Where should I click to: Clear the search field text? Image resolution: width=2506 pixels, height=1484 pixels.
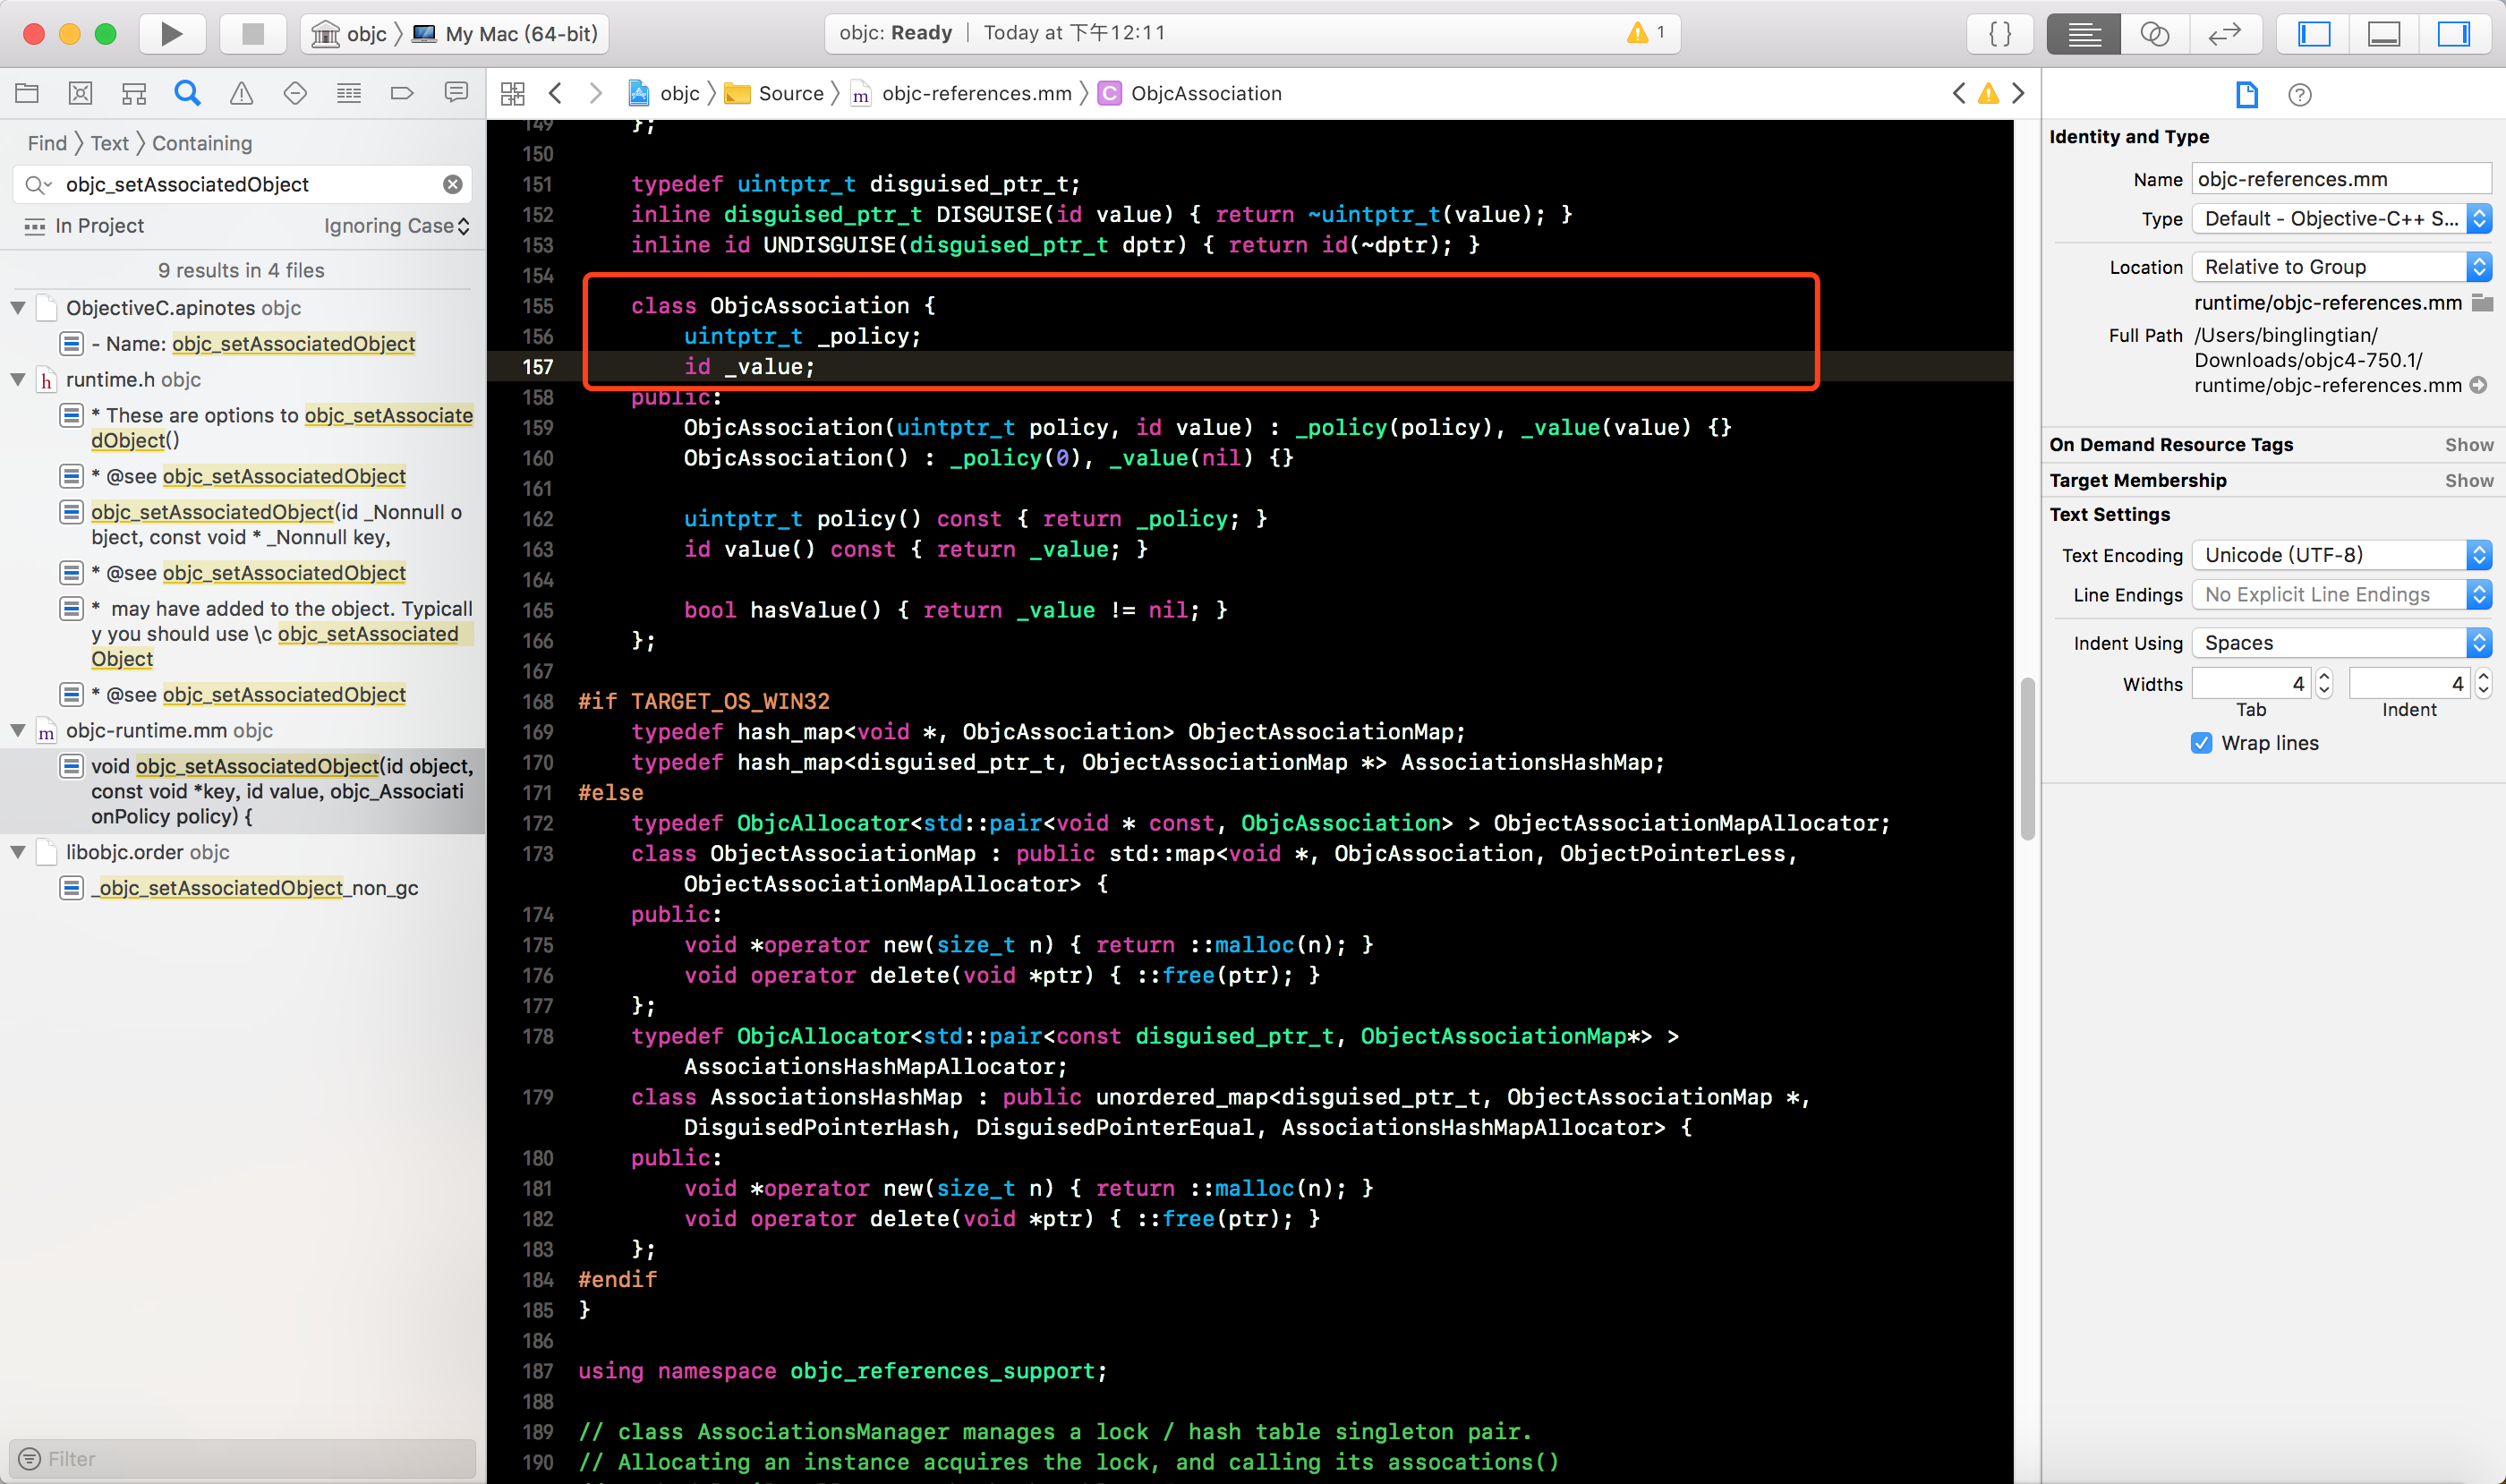click(x=453, y=185)
